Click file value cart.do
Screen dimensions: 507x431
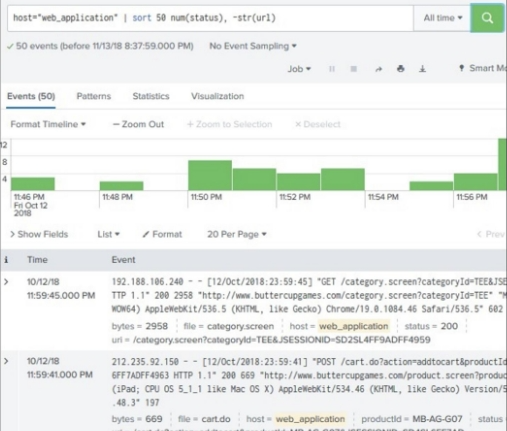coord(216,419)
